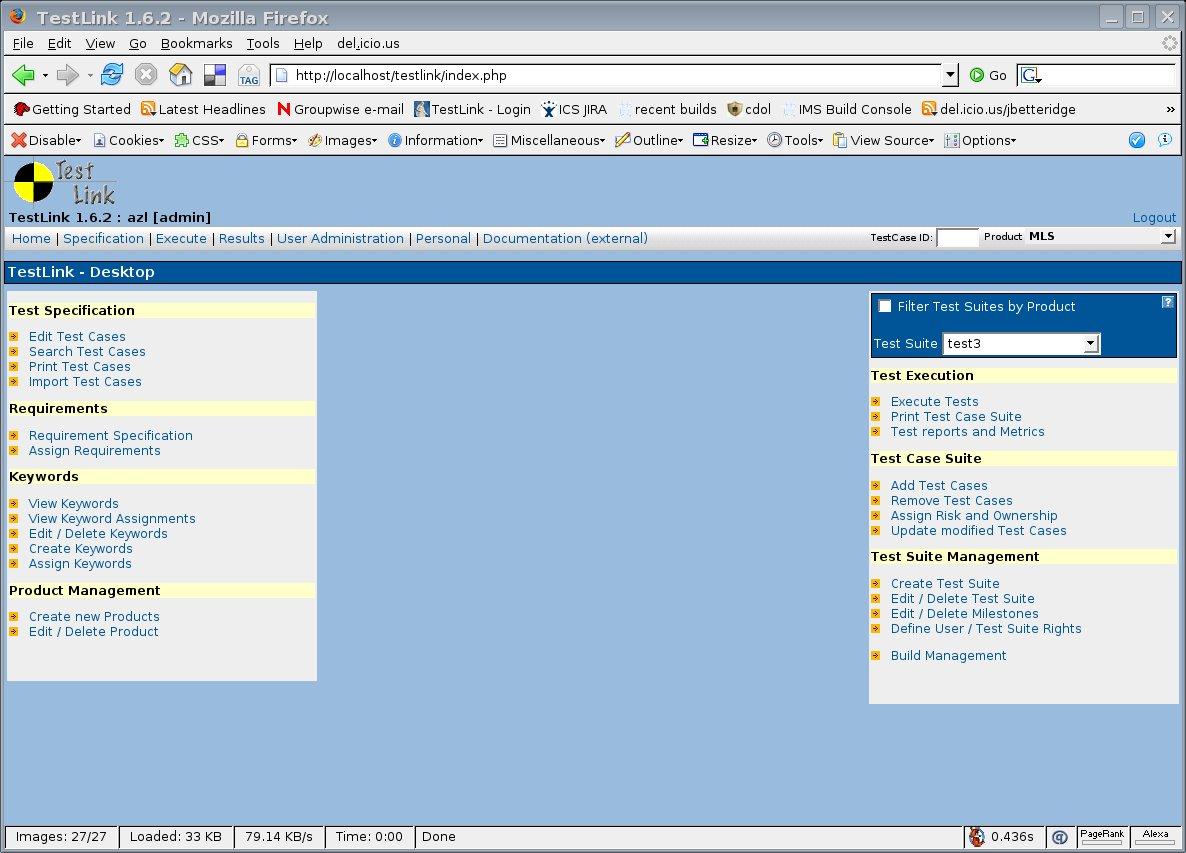This screenshot has height=853, width=1186.
Task: Open the Edit menu
Action: click(x=59, y=43)
